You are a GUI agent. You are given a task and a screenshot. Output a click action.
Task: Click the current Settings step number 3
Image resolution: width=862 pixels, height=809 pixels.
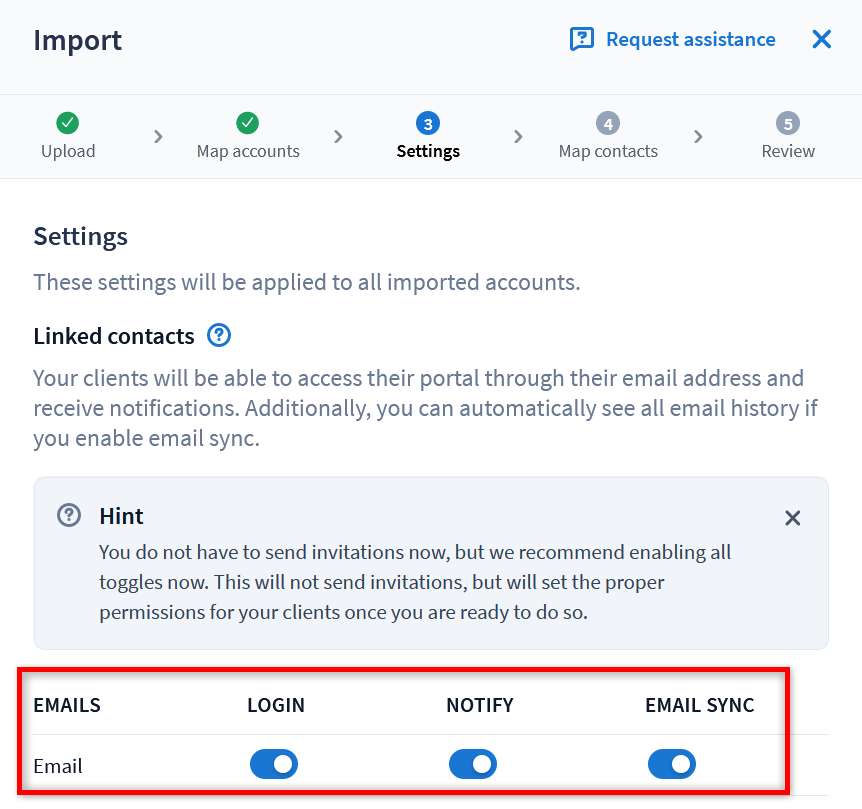point(428,123)
